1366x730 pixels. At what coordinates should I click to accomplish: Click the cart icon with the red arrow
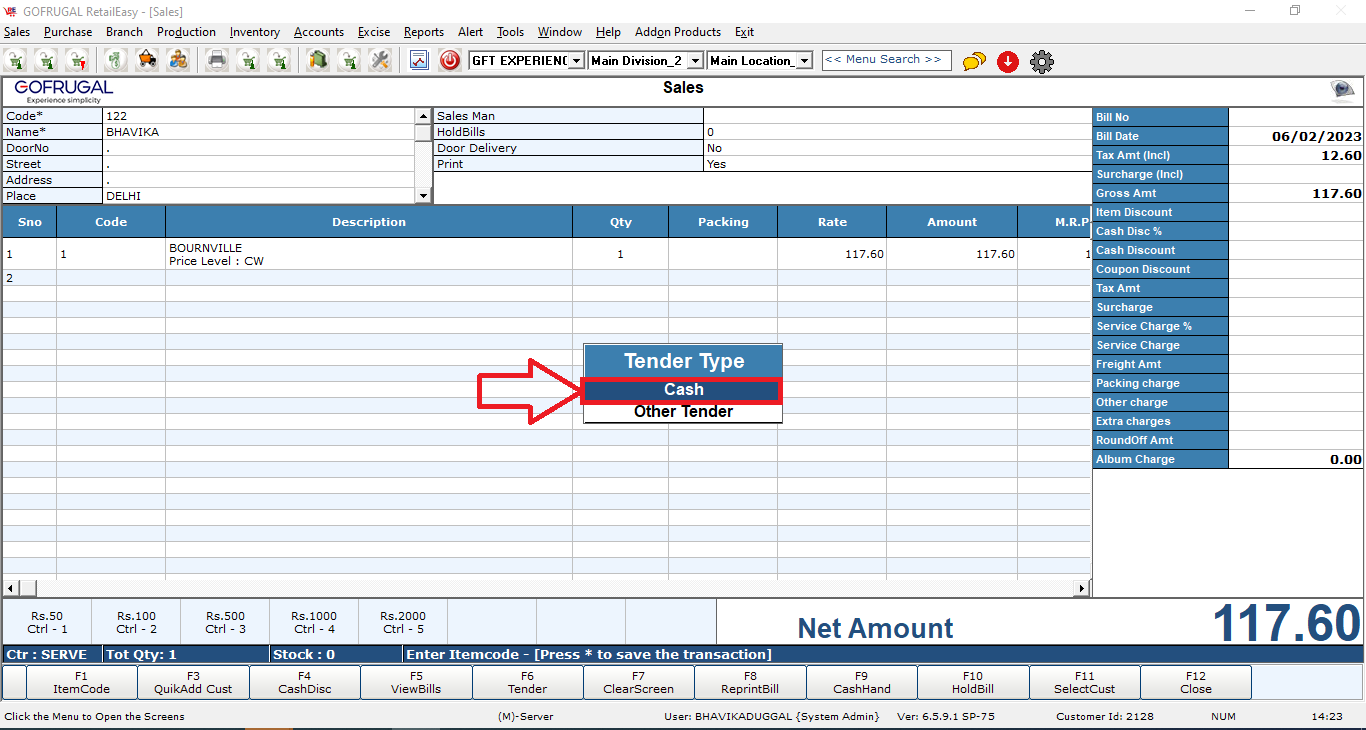click(x=77, y=61)
